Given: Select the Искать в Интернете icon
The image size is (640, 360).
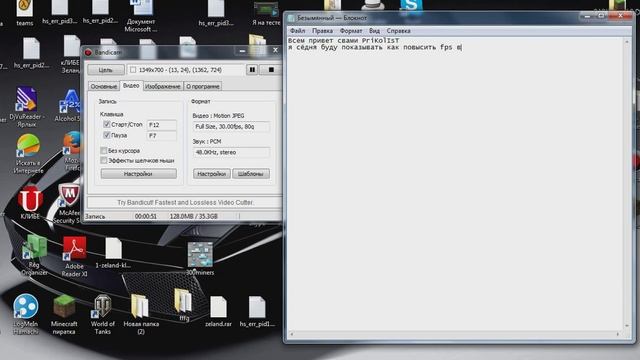Looking at the screenshot, I should (28, 153).
